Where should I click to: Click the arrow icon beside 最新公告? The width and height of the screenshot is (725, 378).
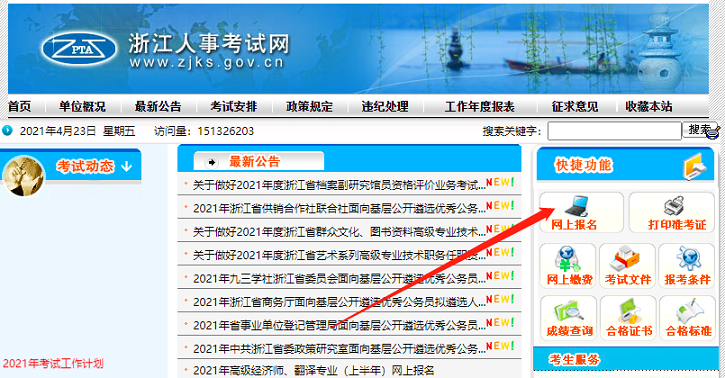(211, 162)
